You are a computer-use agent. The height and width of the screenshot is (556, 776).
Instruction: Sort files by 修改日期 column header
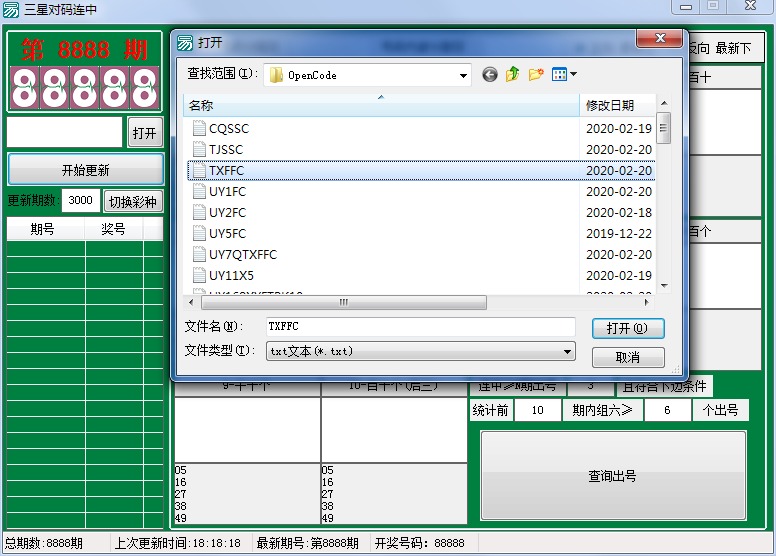[x=615, y=106]
